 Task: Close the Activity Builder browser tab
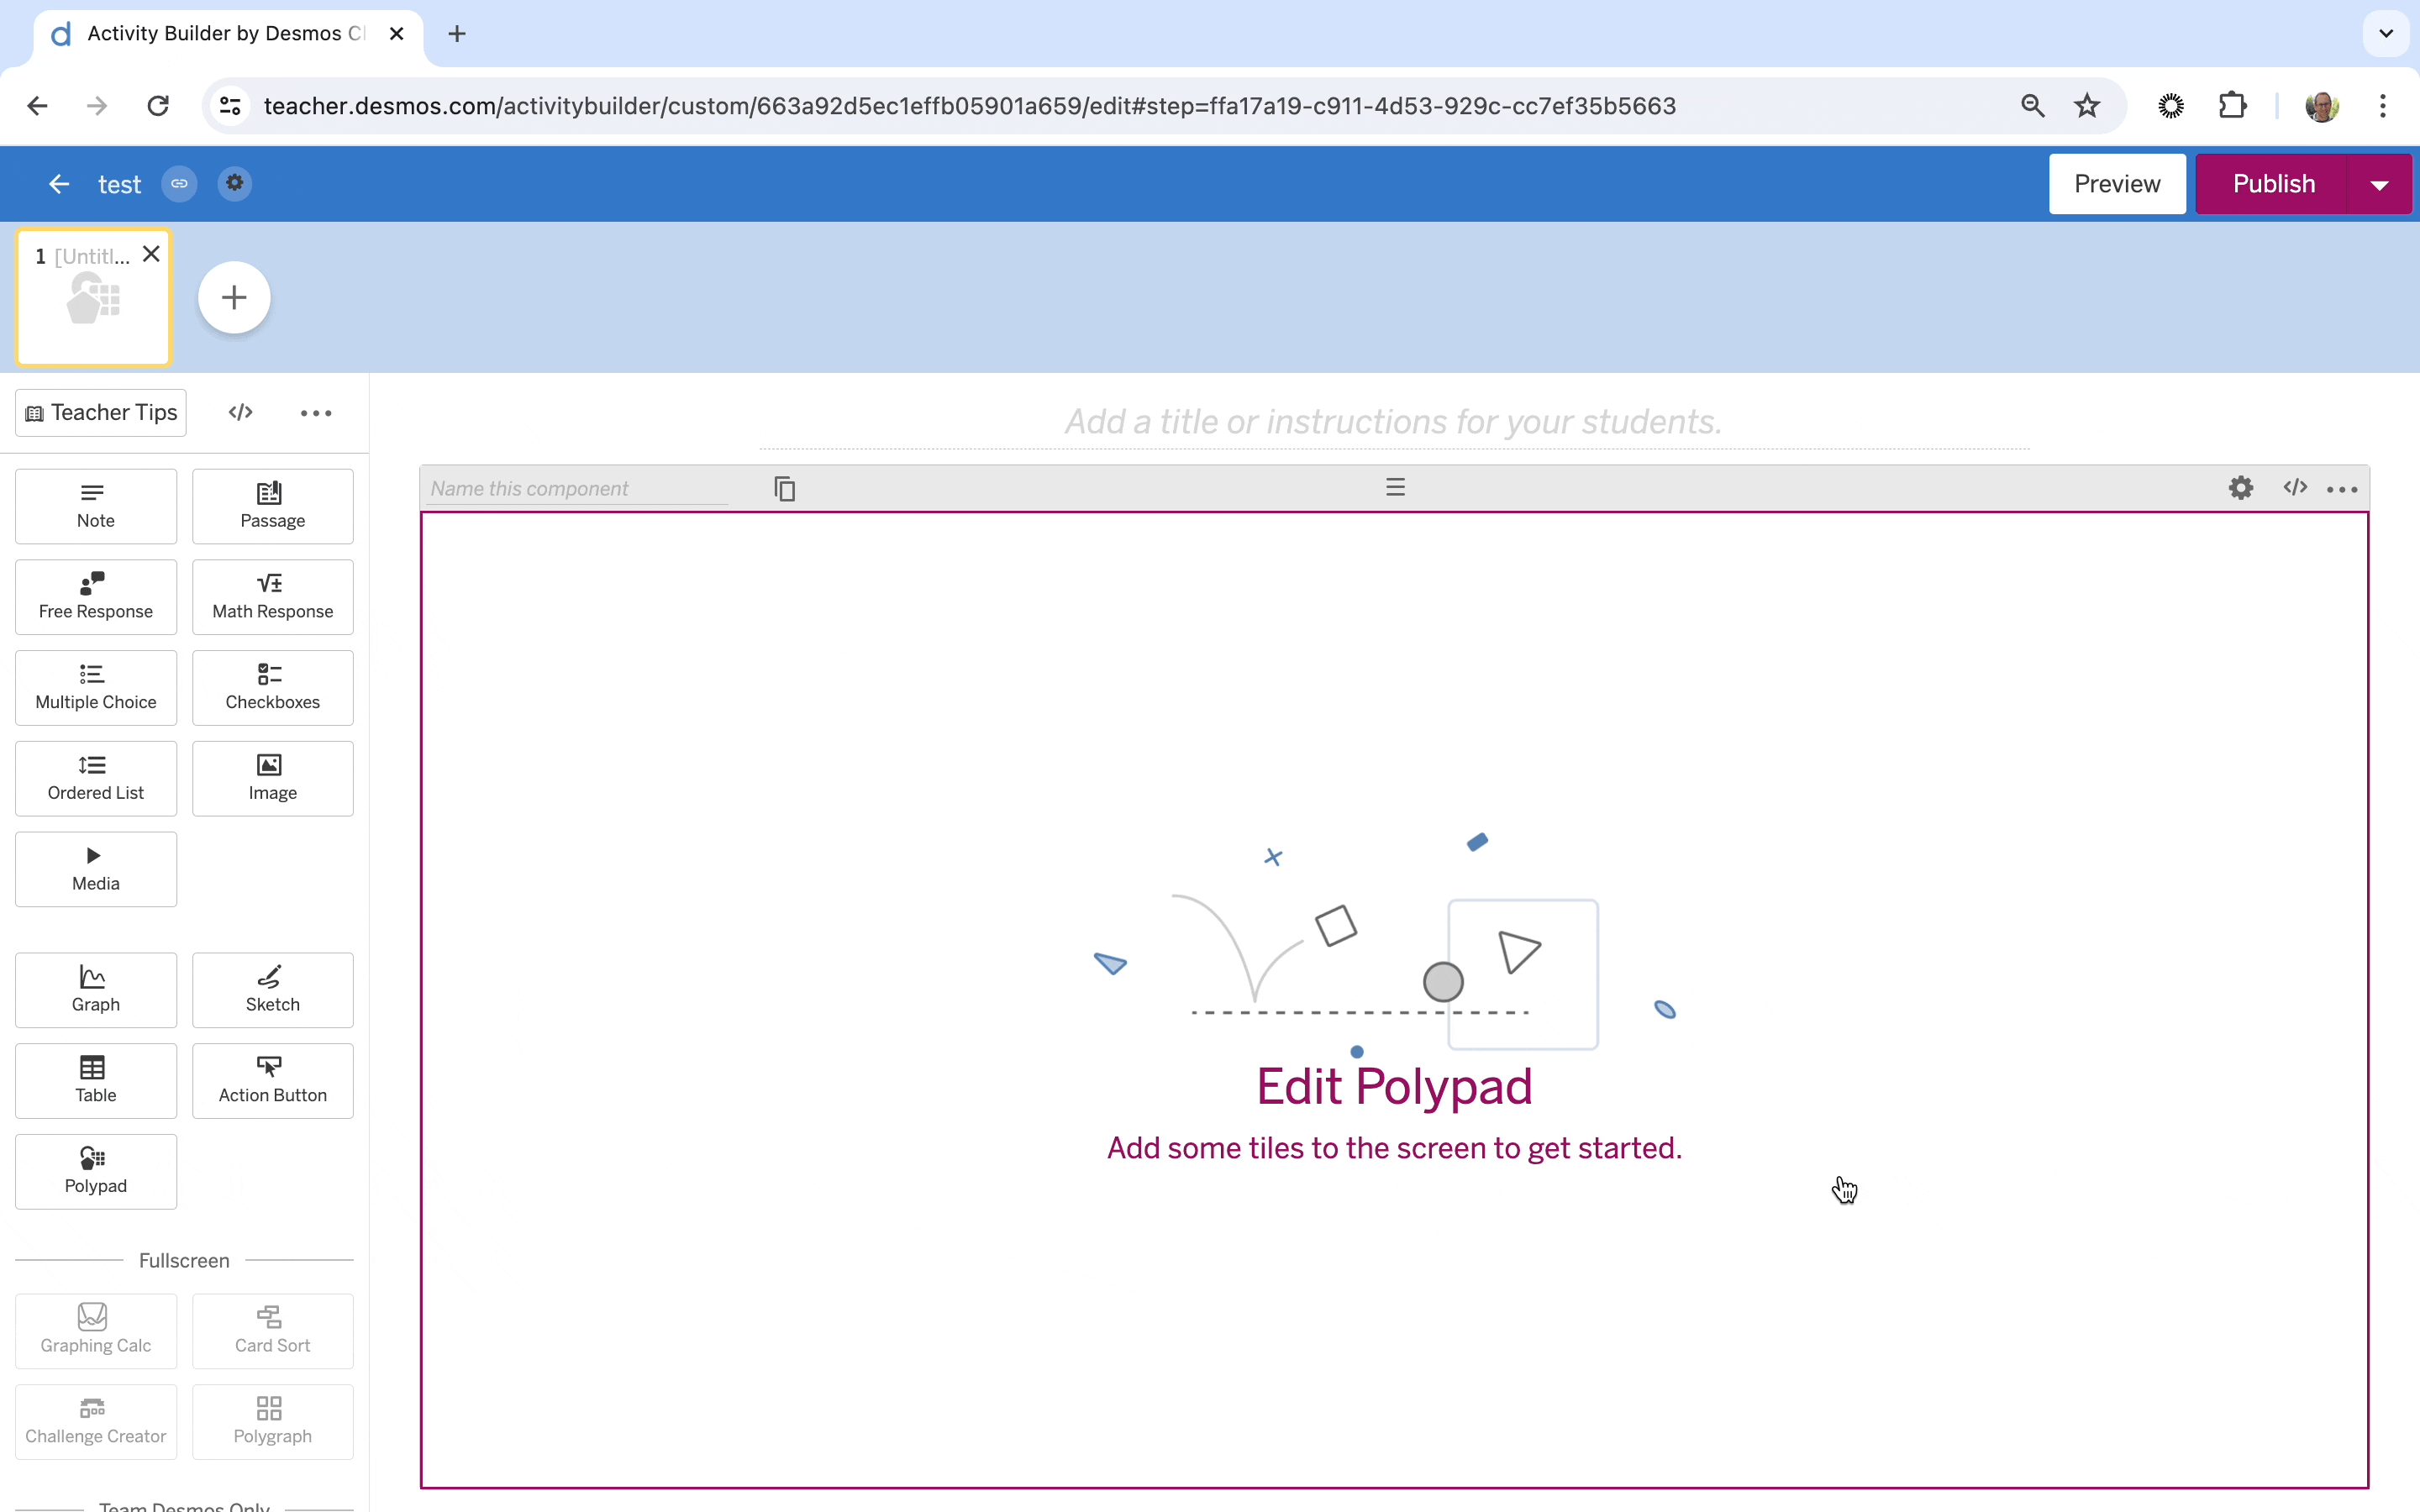tap(396, 34)
